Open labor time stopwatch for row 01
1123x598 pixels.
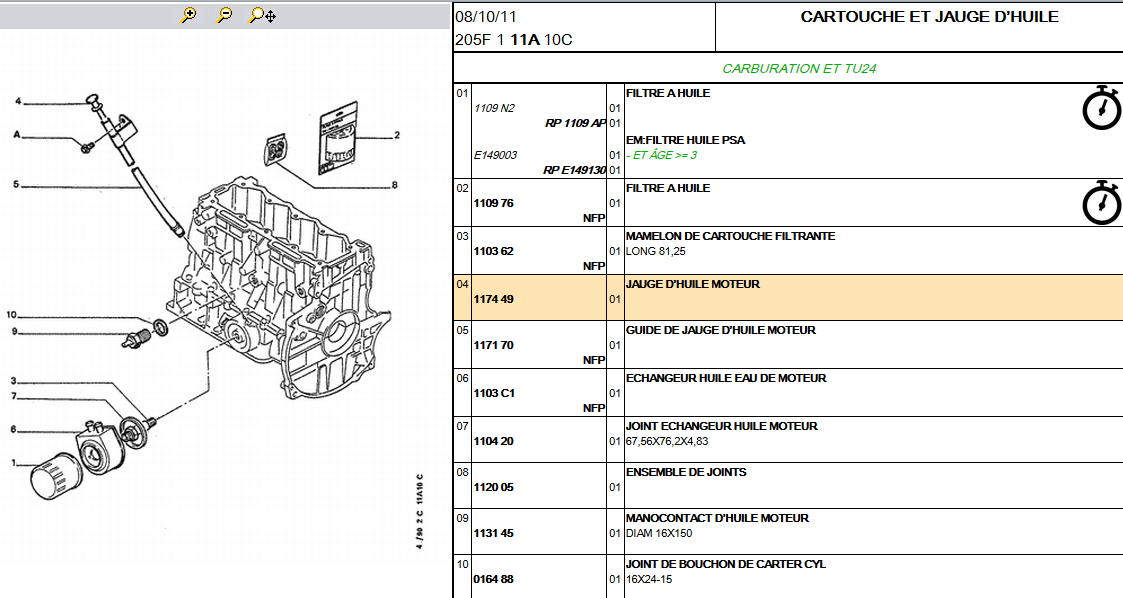(1102, 108)
